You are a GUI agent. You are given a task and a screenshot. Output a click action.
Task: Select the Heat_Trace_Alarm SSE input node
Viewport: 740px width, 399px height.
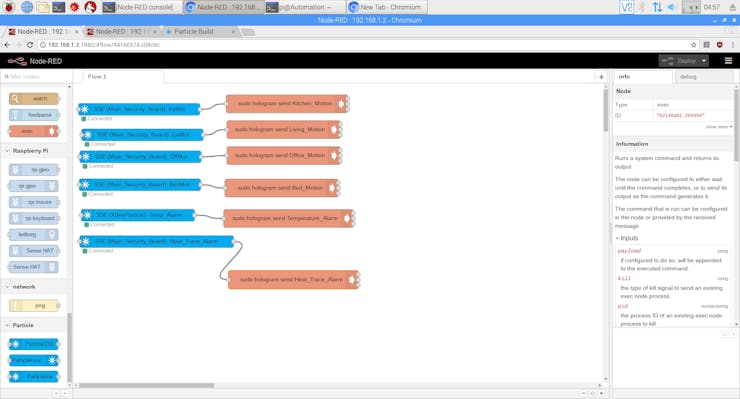pyautogui.click(x=156, y=242)
